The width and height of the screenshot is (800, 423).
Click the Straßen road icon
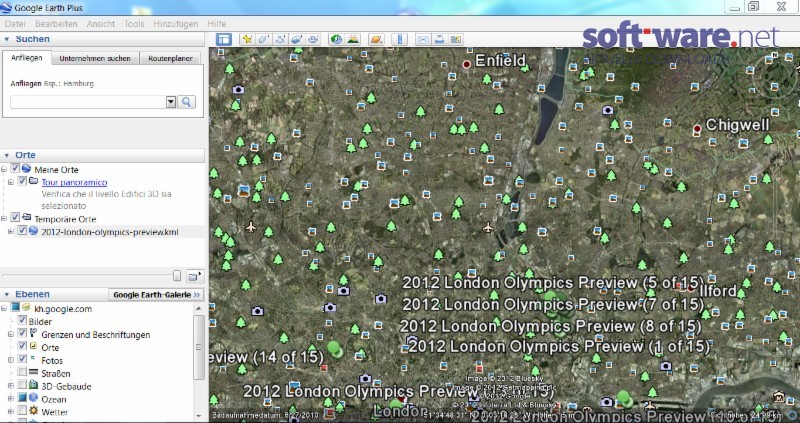tap(34, 372)
